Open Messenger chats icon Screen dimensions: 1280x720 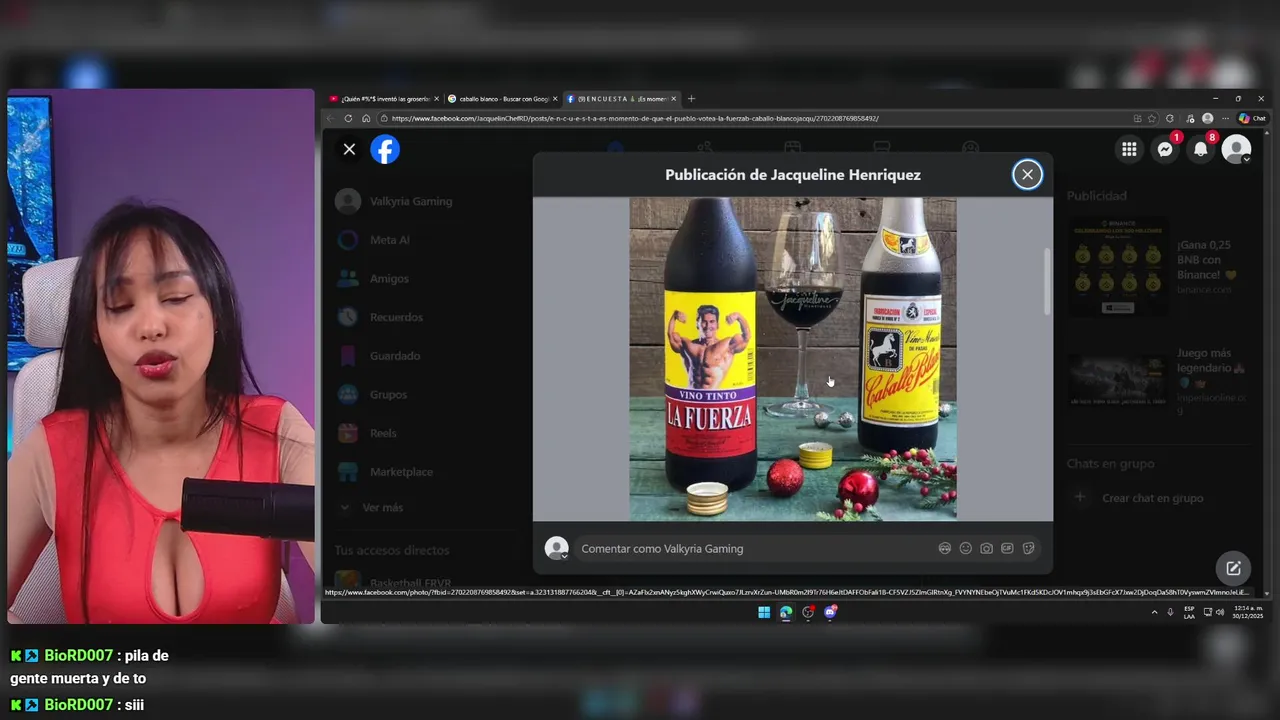pos(1165,149)
